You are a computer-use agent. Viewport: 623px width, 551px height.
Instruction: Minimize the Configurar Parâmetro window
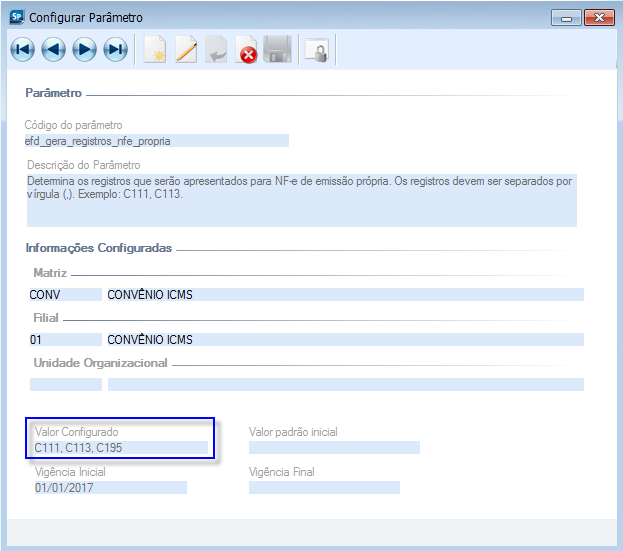click(566, 18)
